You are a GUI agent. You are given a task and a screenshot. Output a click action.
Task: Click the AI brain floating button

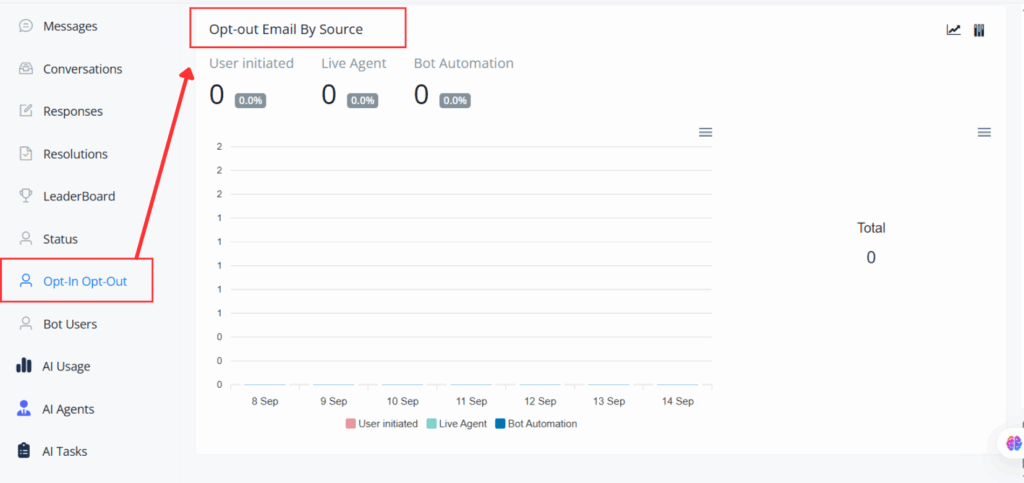[1013, 443]
